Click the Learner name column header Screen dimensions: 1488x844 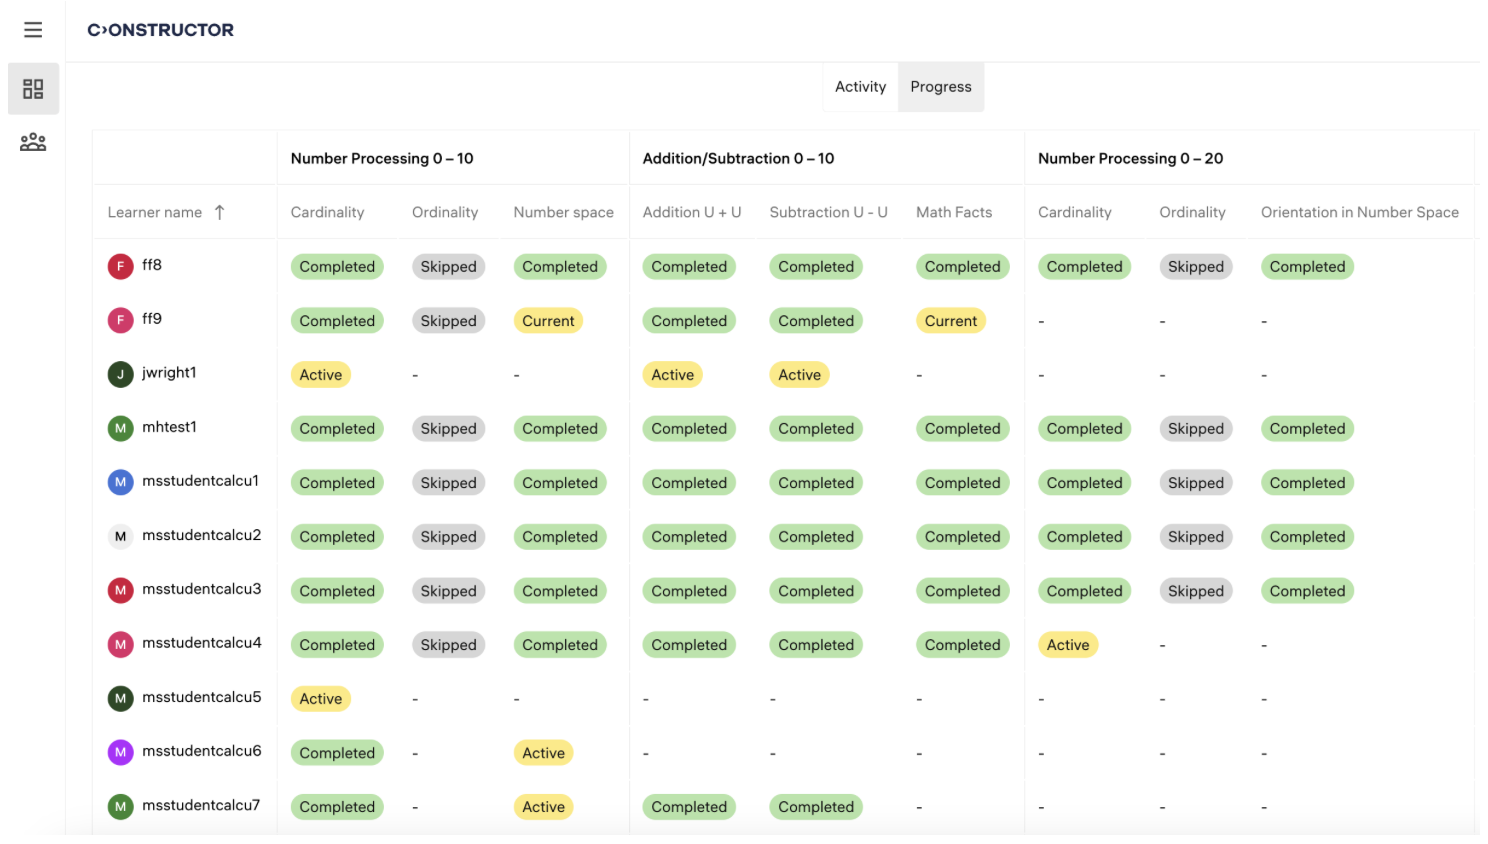[x=155, y=212]
